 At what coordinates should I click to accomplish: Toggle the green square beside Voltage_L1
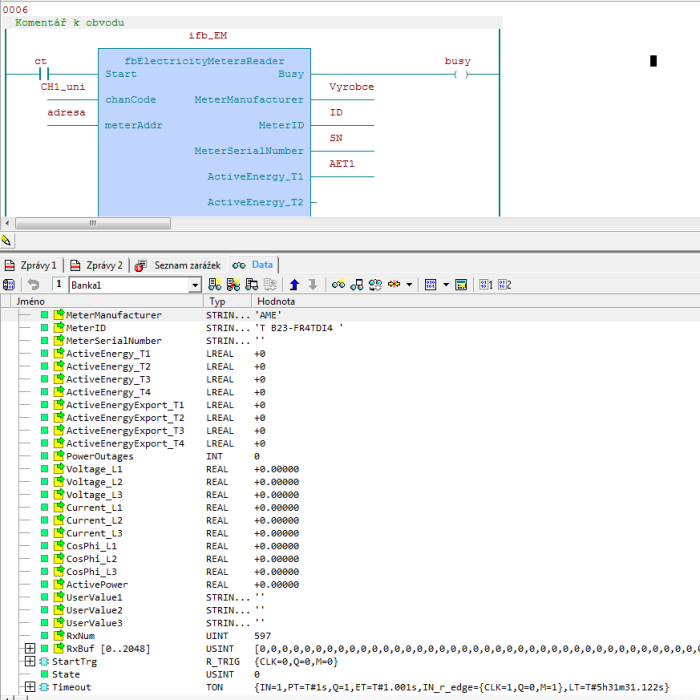coord(45,469)
